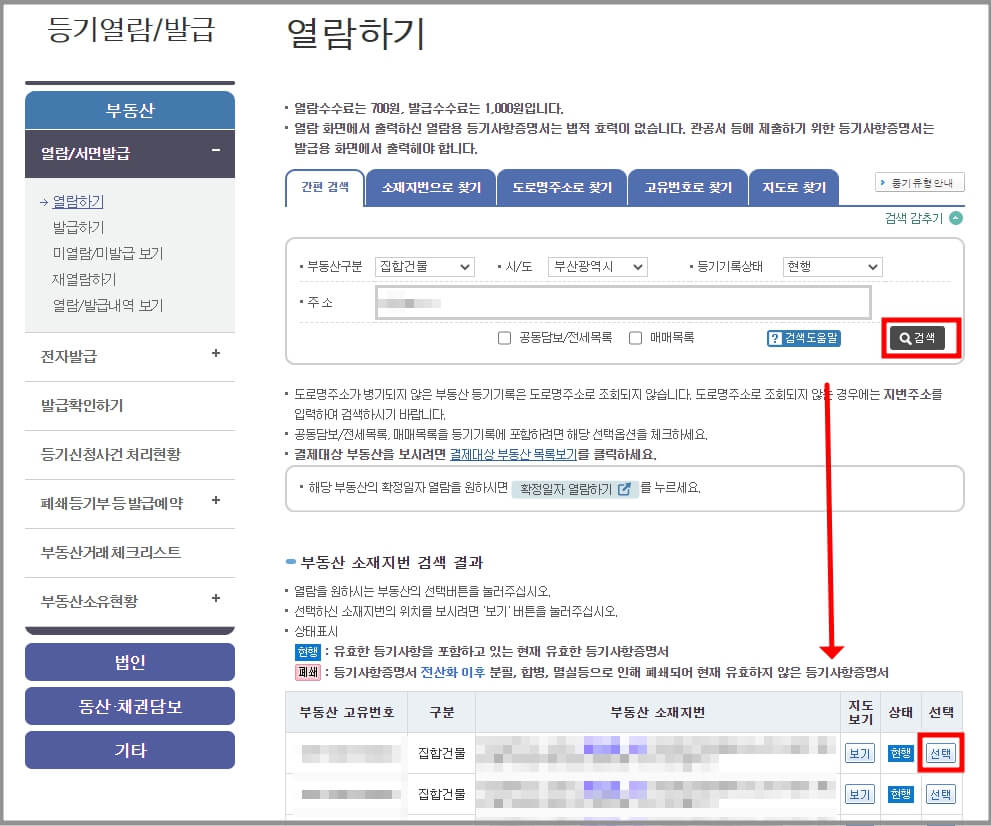Switch to the 소재지번으로 찾기 tab
This screenshot has width=991, height=826.
tap(429, 187)
